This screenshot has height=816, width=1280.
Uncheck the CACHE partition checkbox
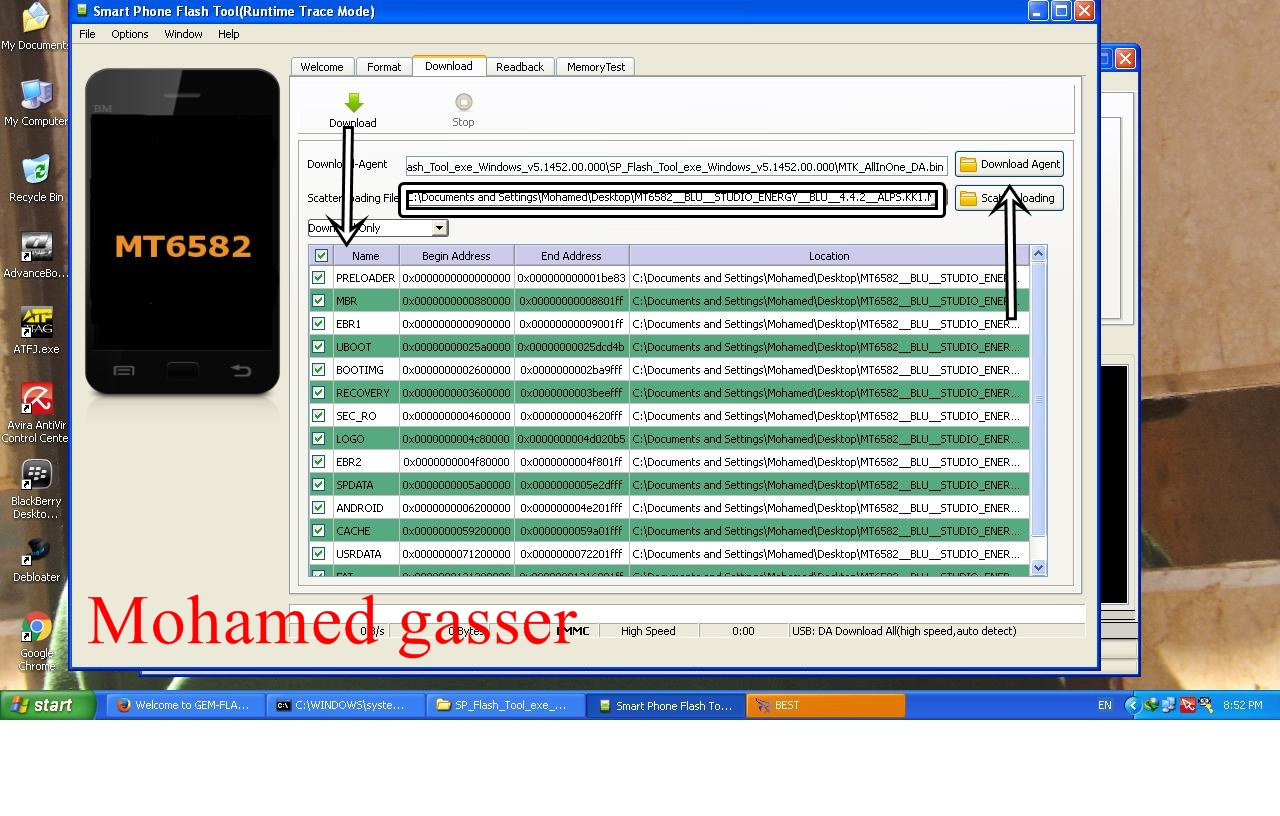coord(319,531)
